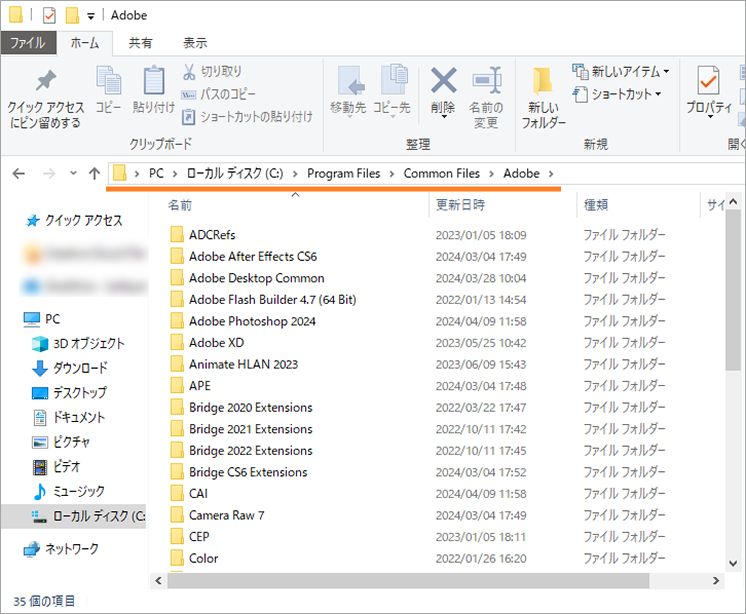Click Program Files in the address bar

(344, 174)
